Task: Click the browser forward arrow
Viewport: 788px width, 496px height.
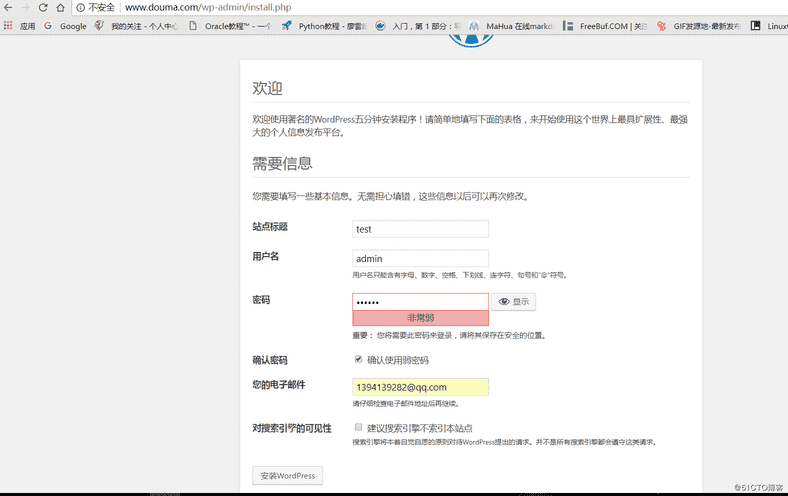Action: coord(25,8)
